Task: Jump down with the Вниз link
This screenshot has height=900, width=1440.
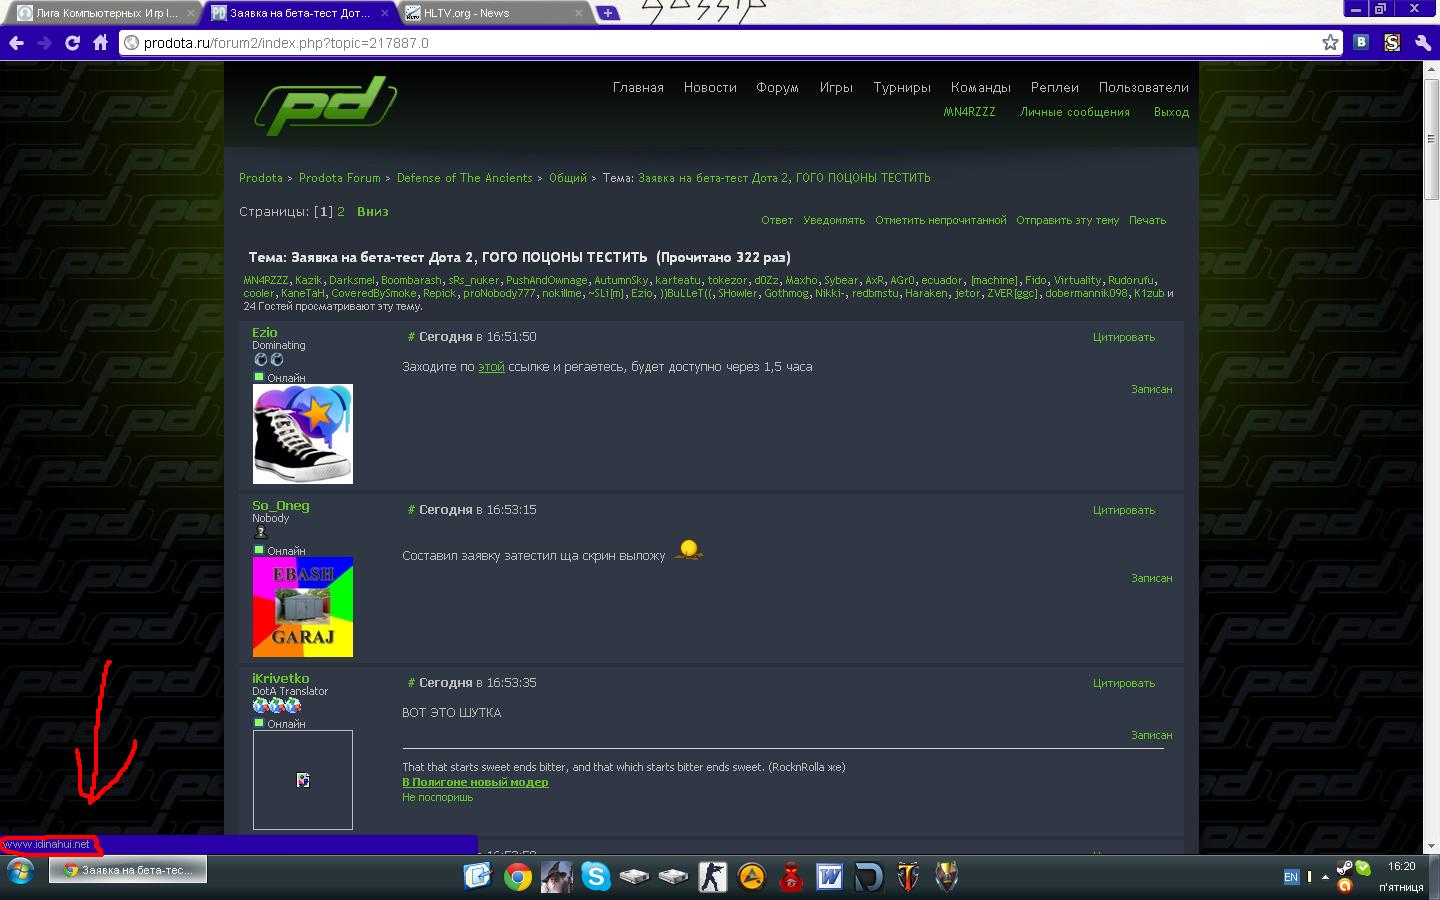Action: pos(373,212)
